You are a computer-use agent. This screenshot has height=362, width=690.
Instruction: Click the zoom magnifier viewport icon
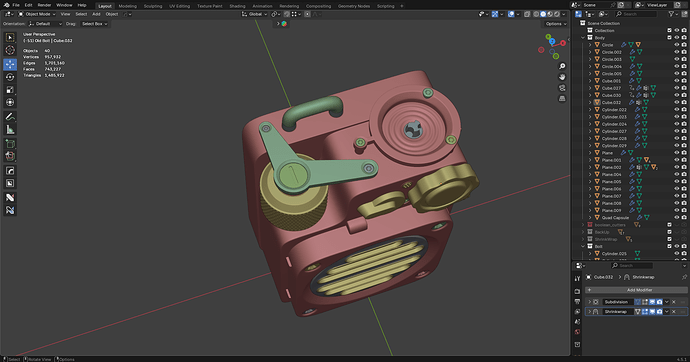point(562,66)
